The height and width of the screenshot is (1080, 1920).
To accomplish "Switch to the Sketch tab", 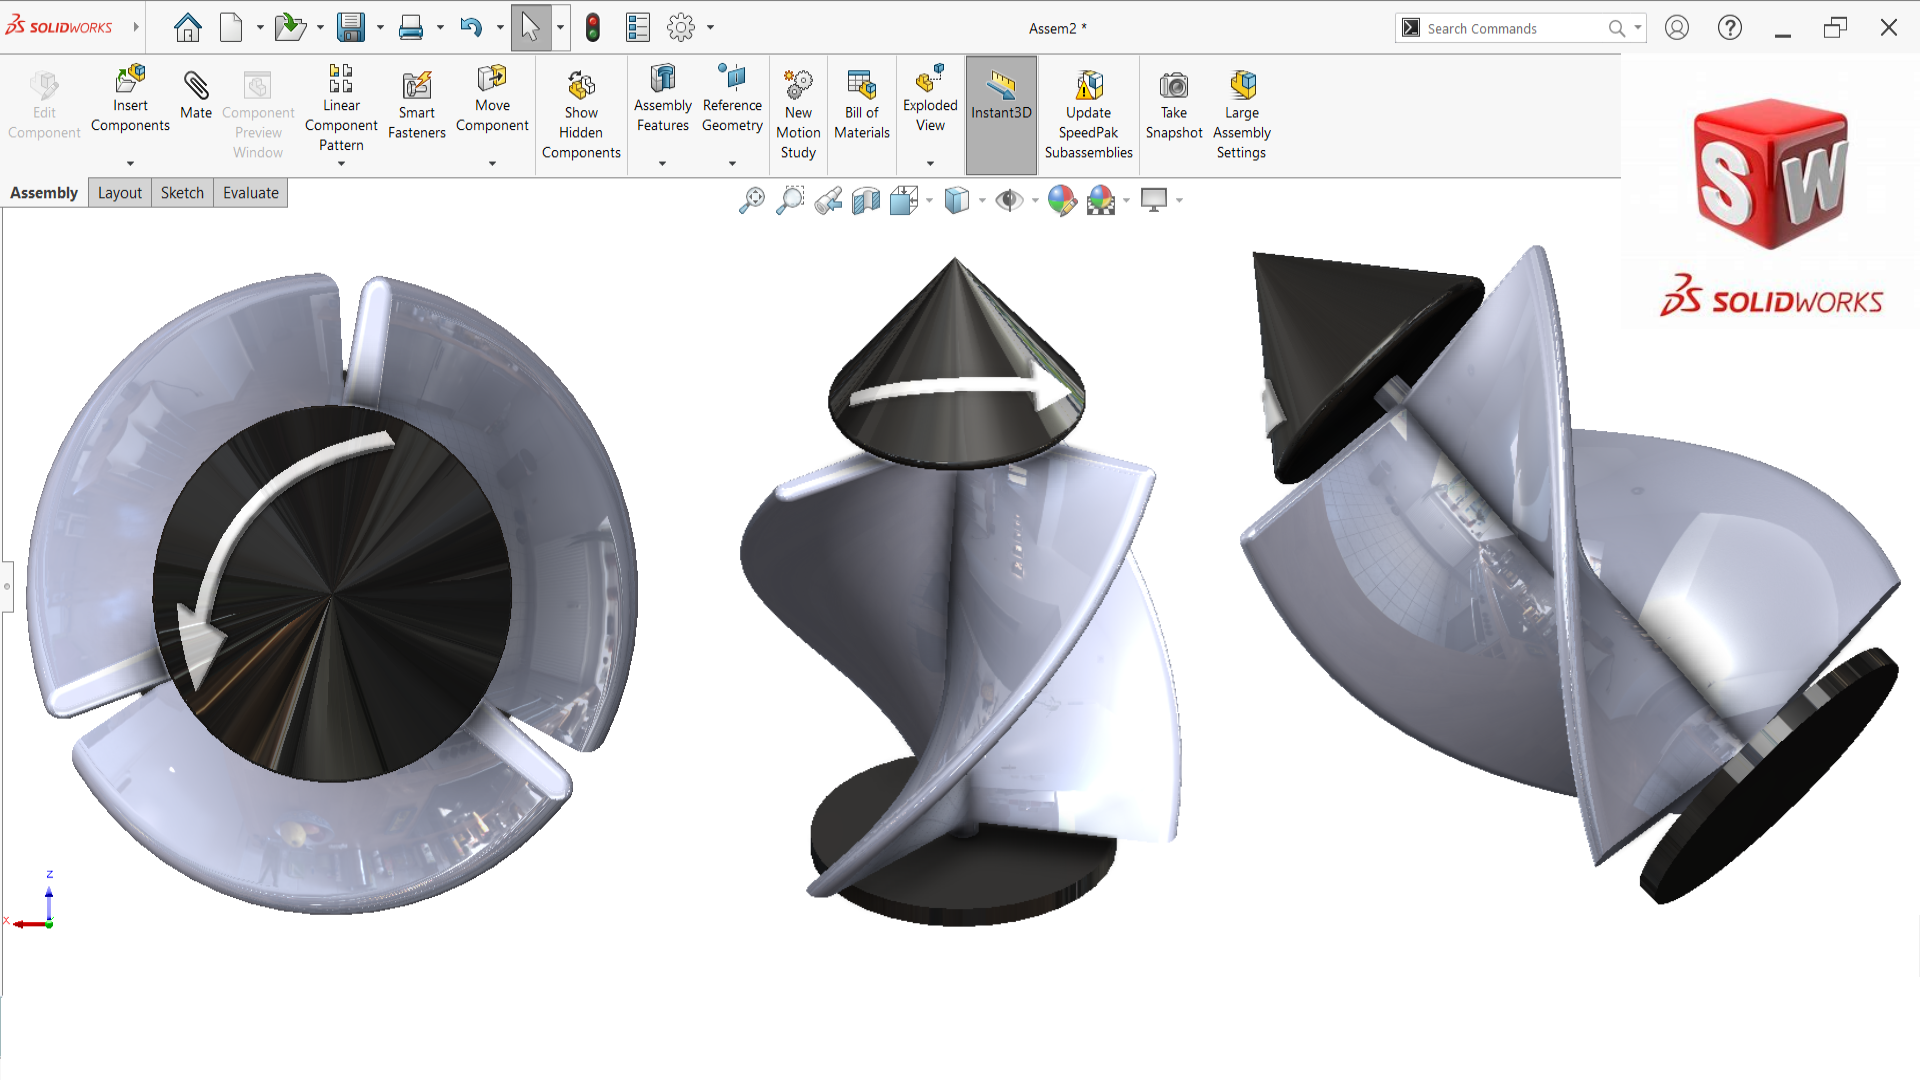I will [x=182, y=193].
